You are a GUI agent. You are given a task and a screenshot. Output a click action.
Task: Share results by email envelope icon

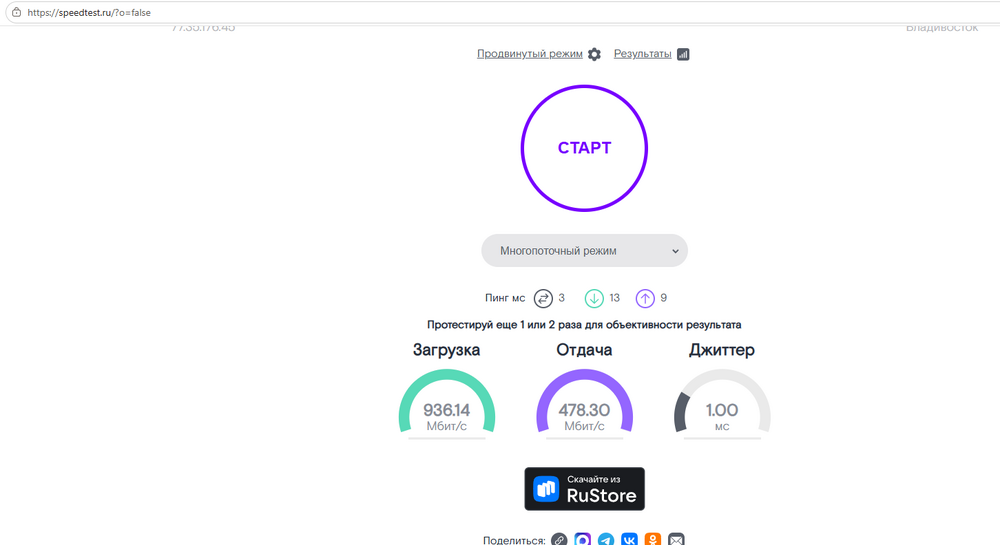[676, 539]
